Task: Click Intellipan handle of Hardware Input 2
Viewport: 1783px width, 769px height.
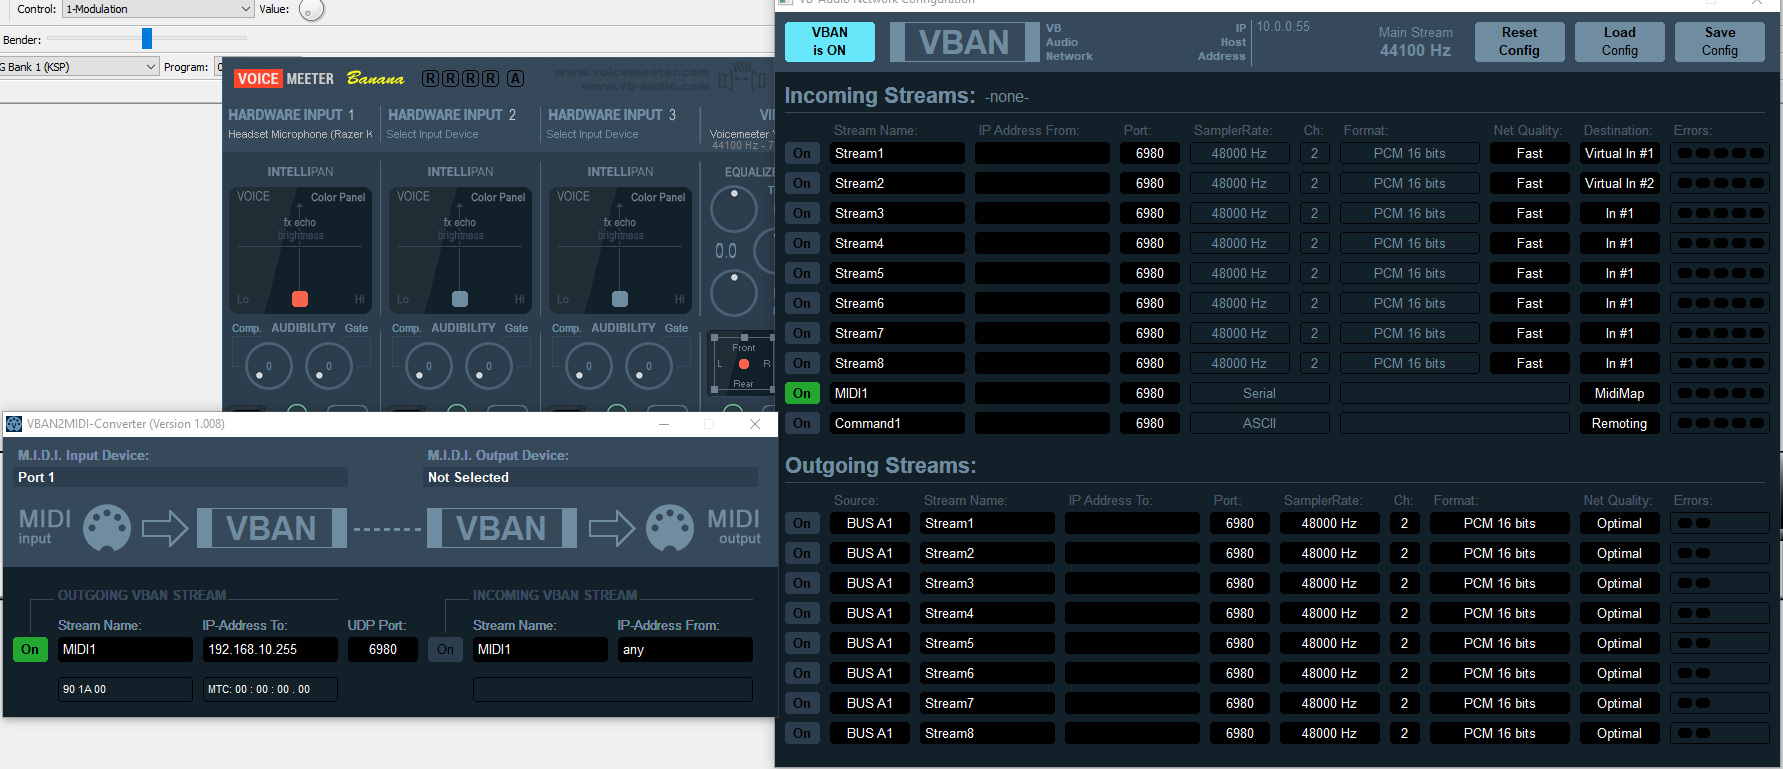Action: point(459,299)
